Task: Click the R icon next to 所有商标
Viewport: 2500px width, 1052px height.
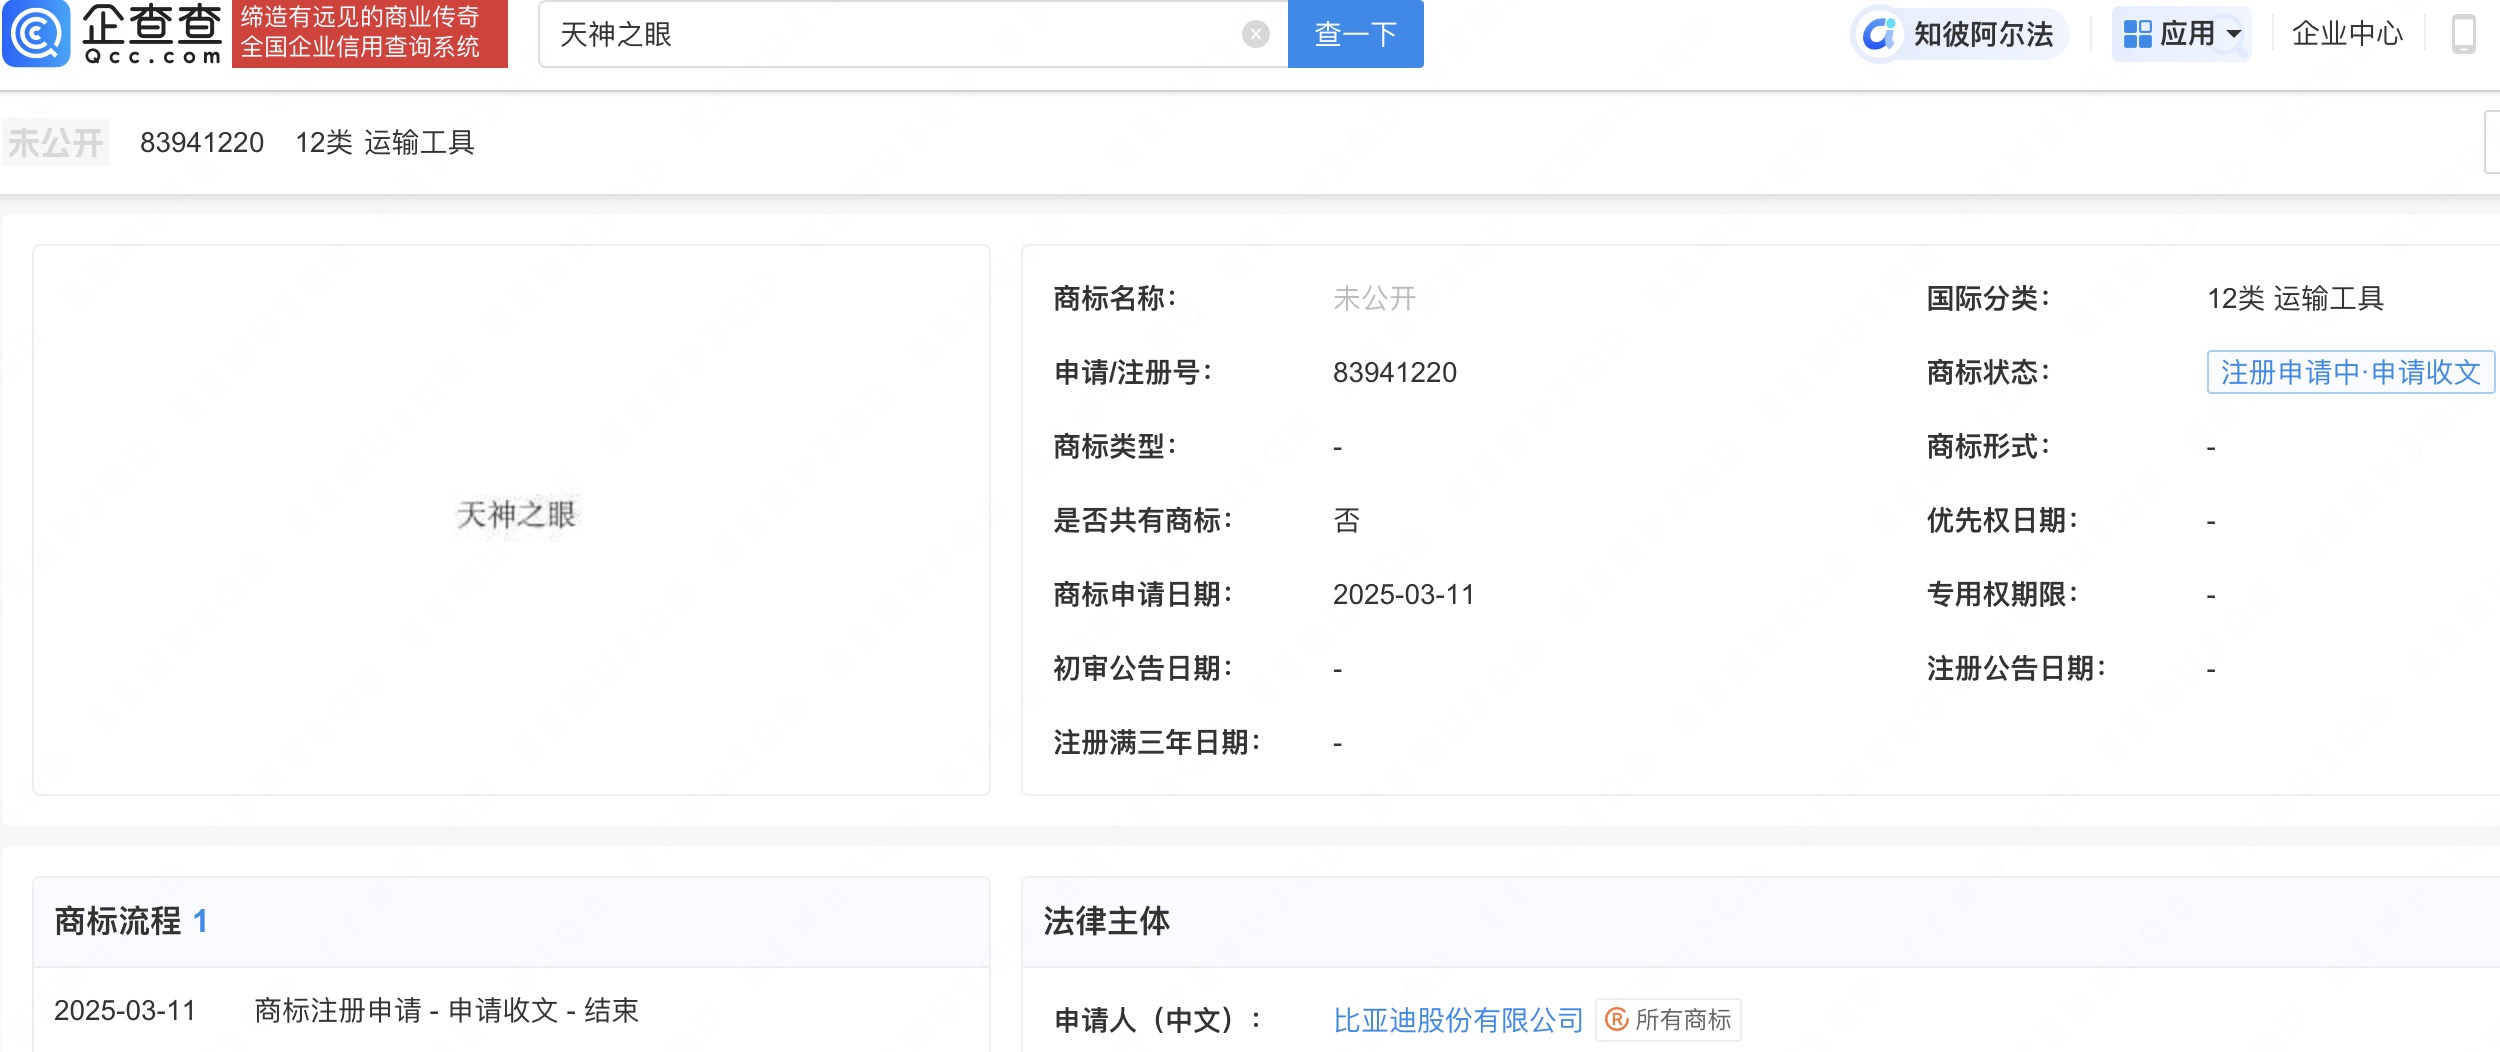Action: click(x=1617, y=1020)
